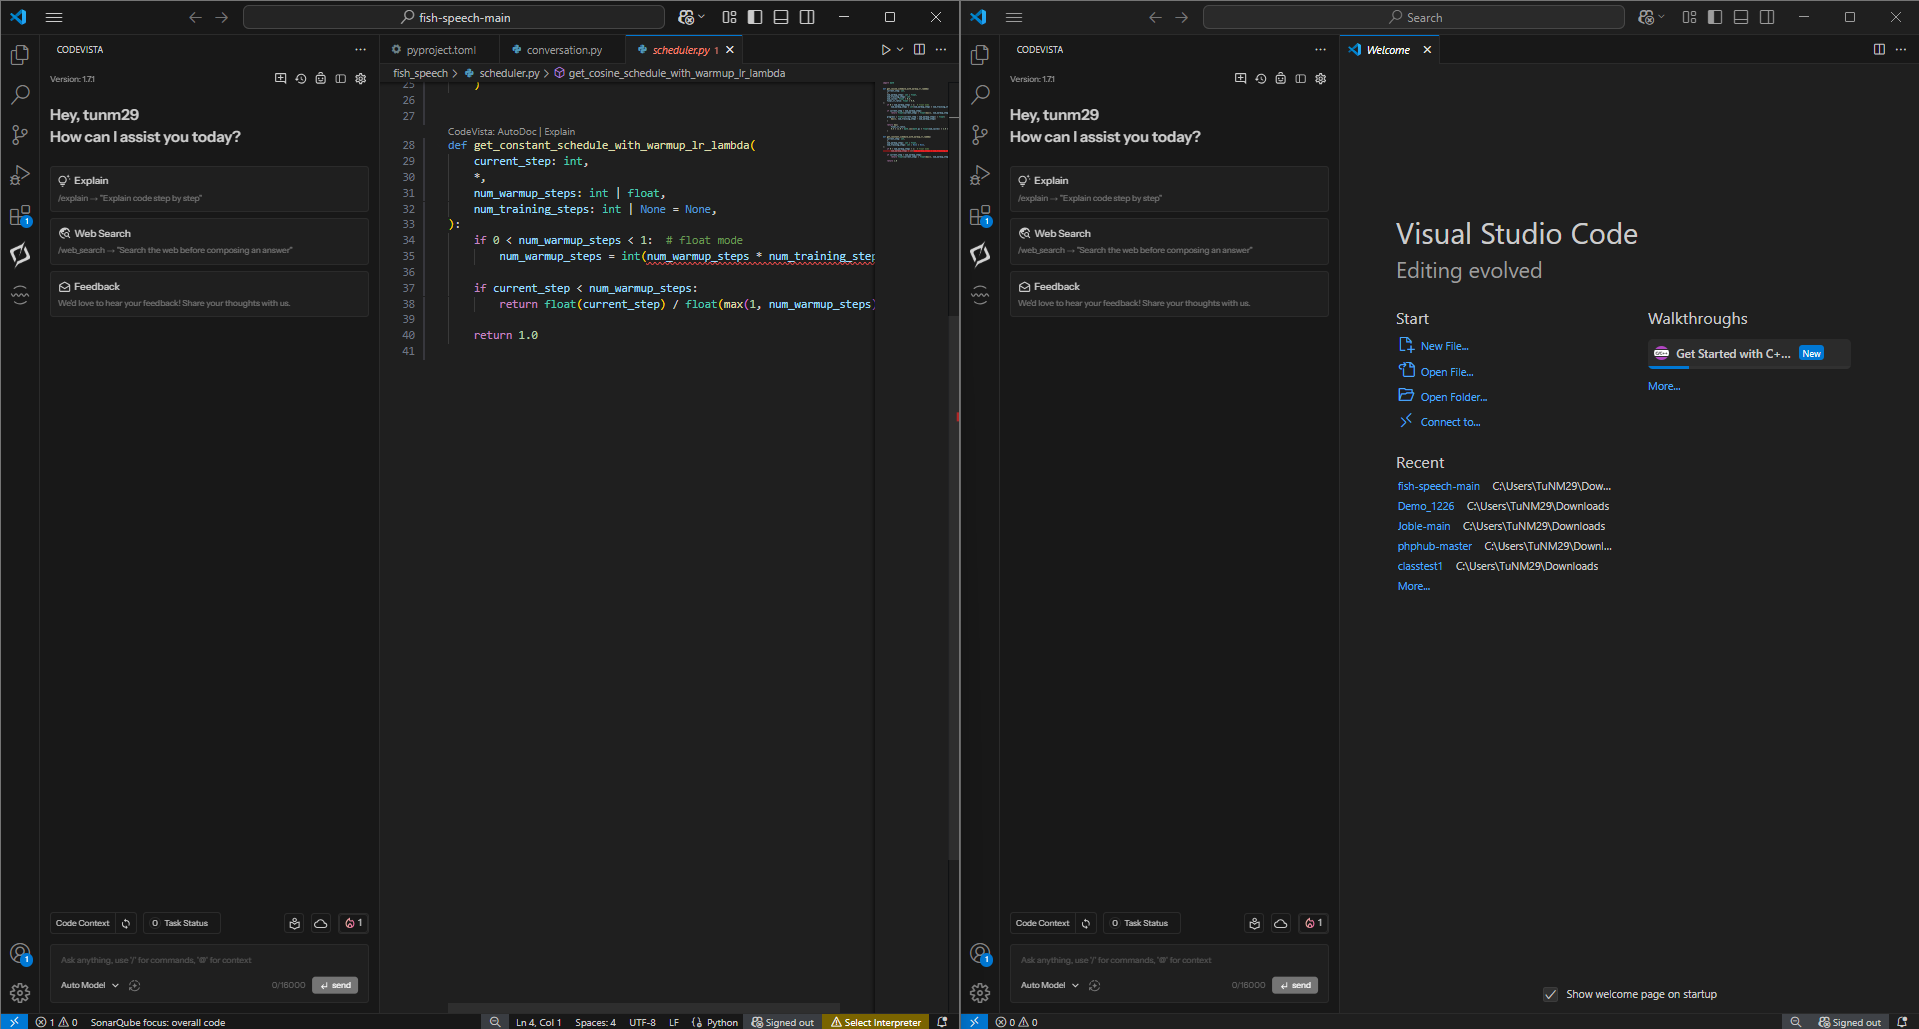The height and width of the screenshot is (1029, 1919).
Task: Open Extensions view in the left window
Action: 20,215
